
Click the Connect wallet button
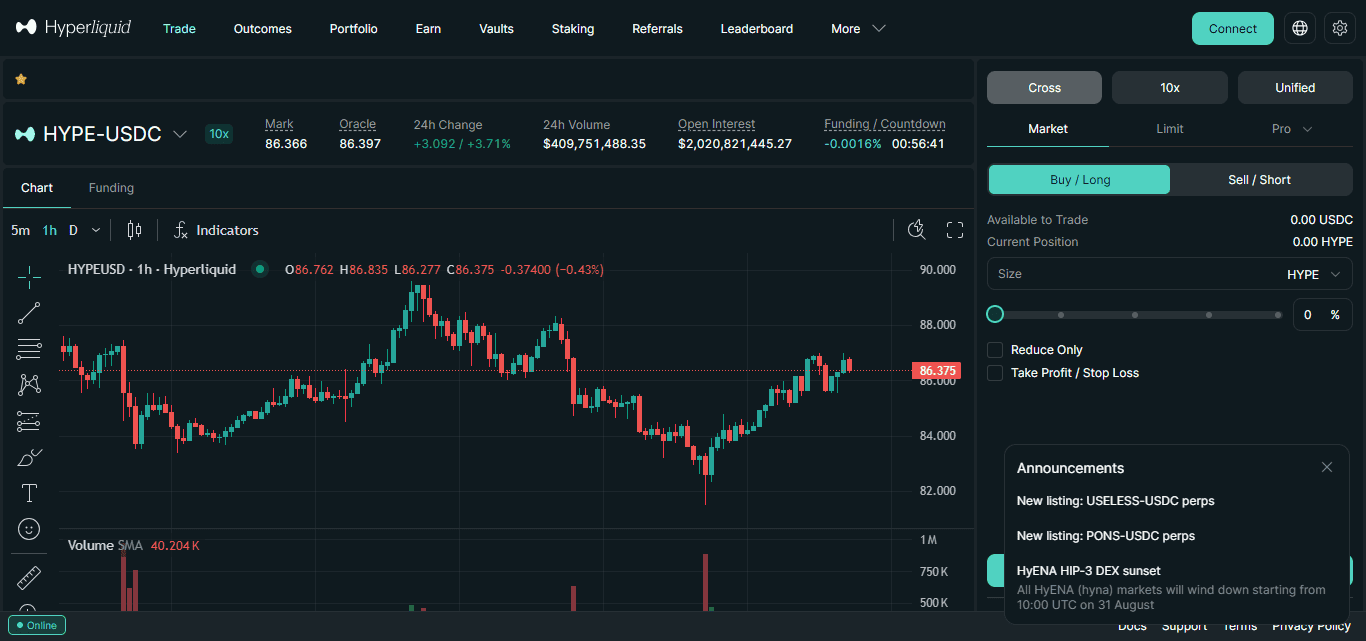(1233, 28)
